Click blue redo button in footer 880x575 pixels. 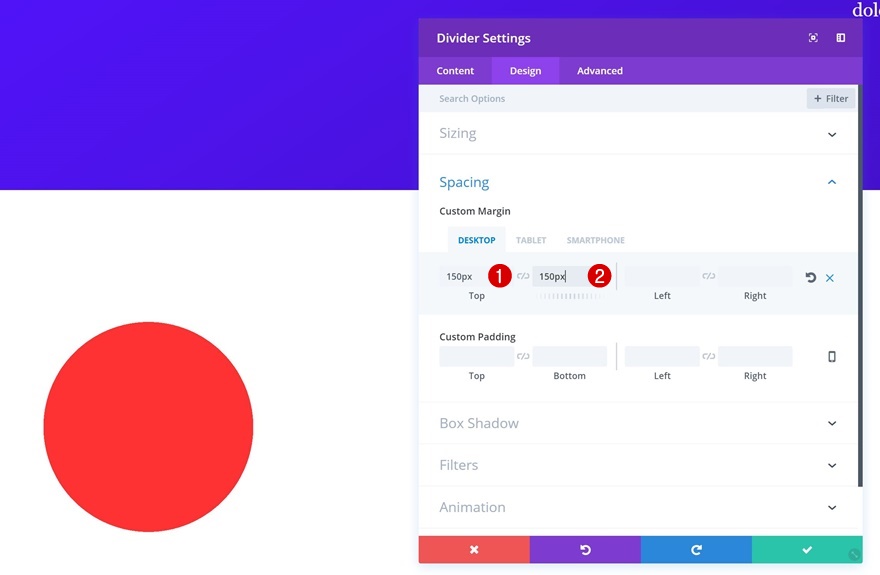[696, 550]
